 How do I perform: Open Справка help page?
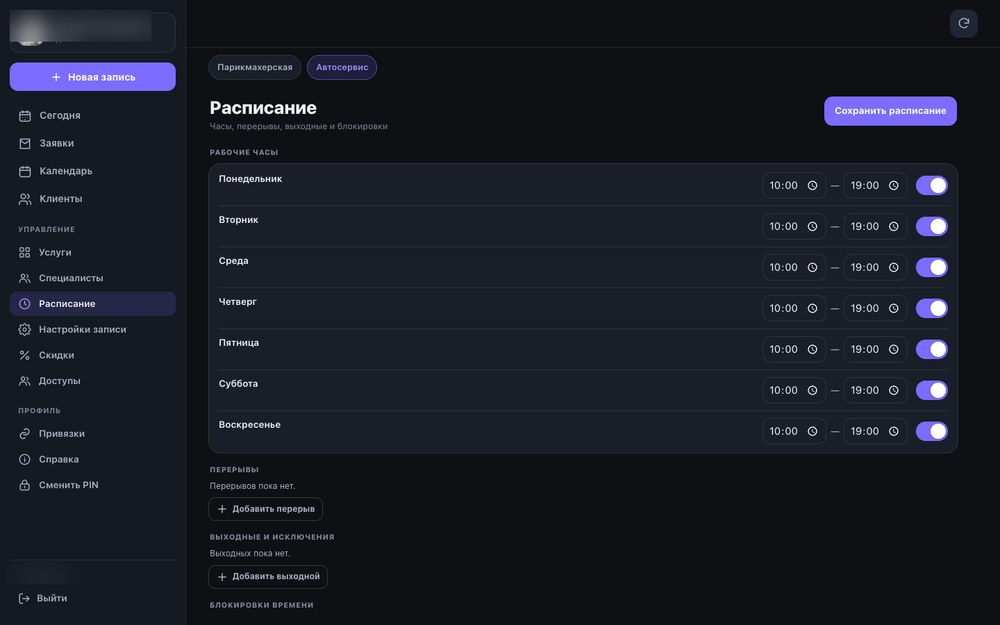tap(92, 459)
